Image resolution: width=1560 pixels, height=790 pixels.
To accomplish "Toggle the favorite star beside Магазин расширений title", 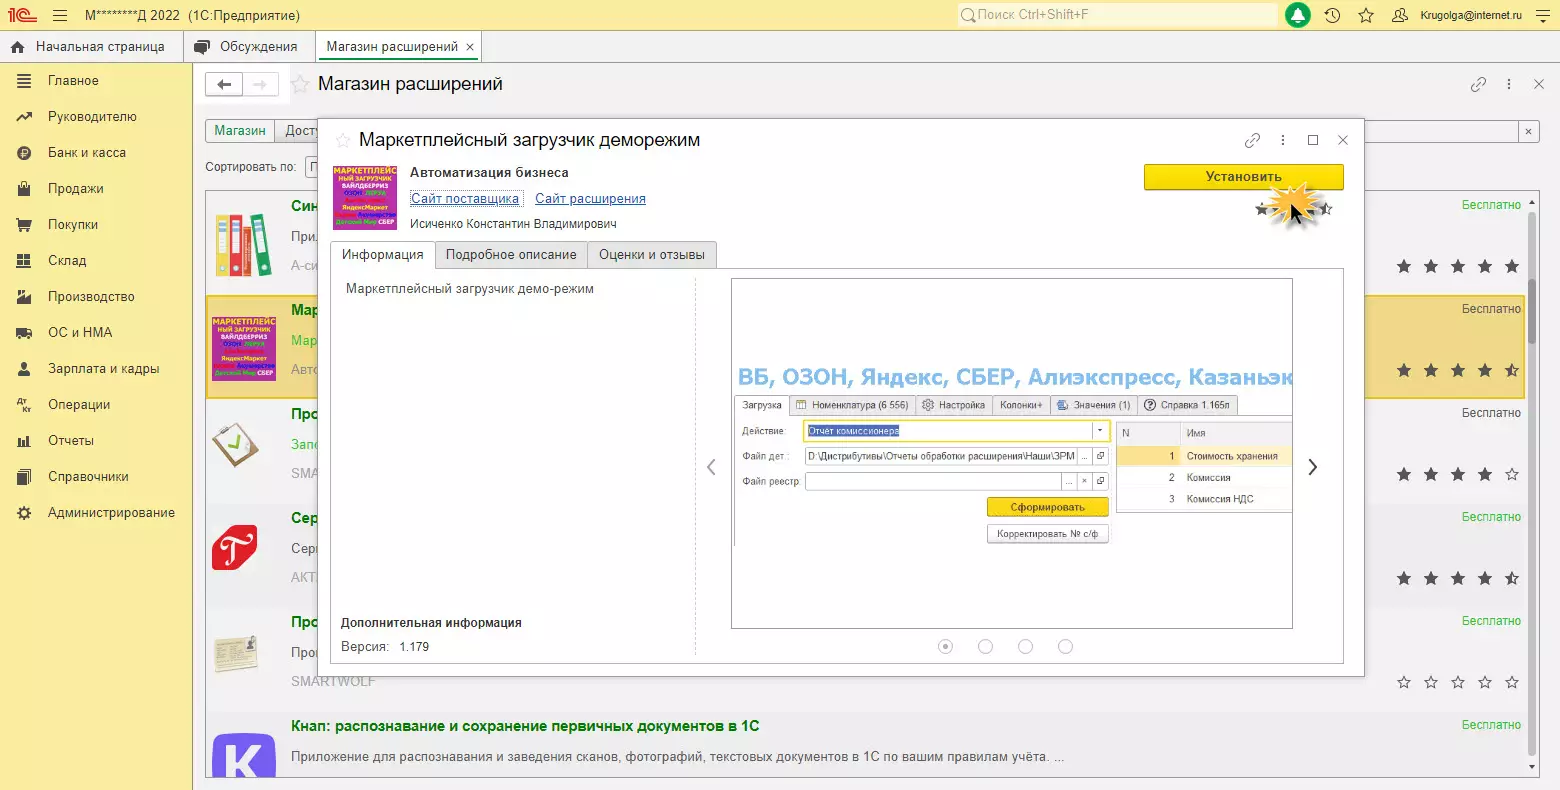I will (300, 85).
